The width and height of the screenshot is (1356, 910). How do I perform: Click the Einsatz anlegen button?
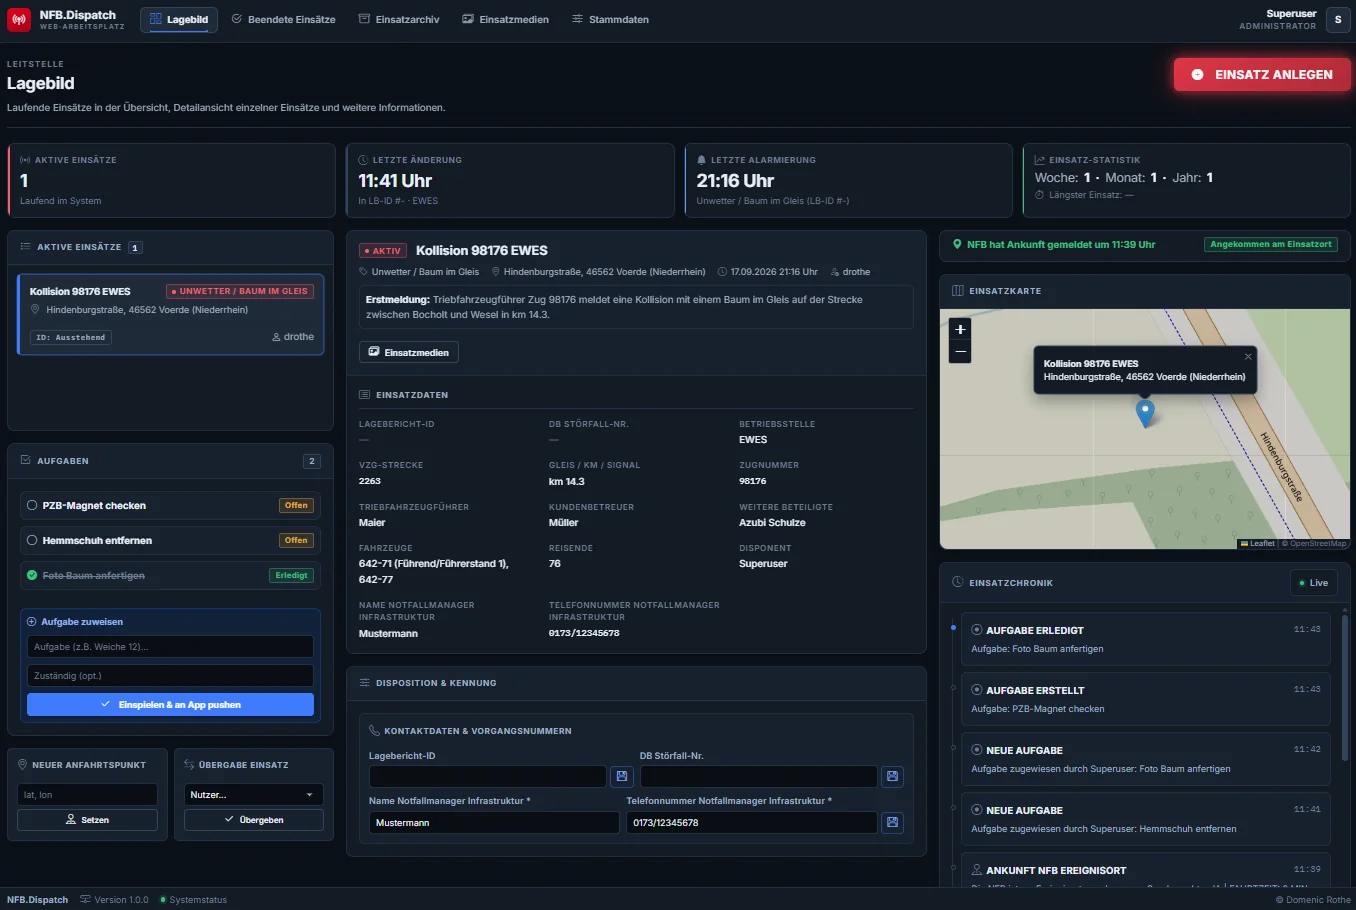pyautogui.click(x=1262, y=75)
